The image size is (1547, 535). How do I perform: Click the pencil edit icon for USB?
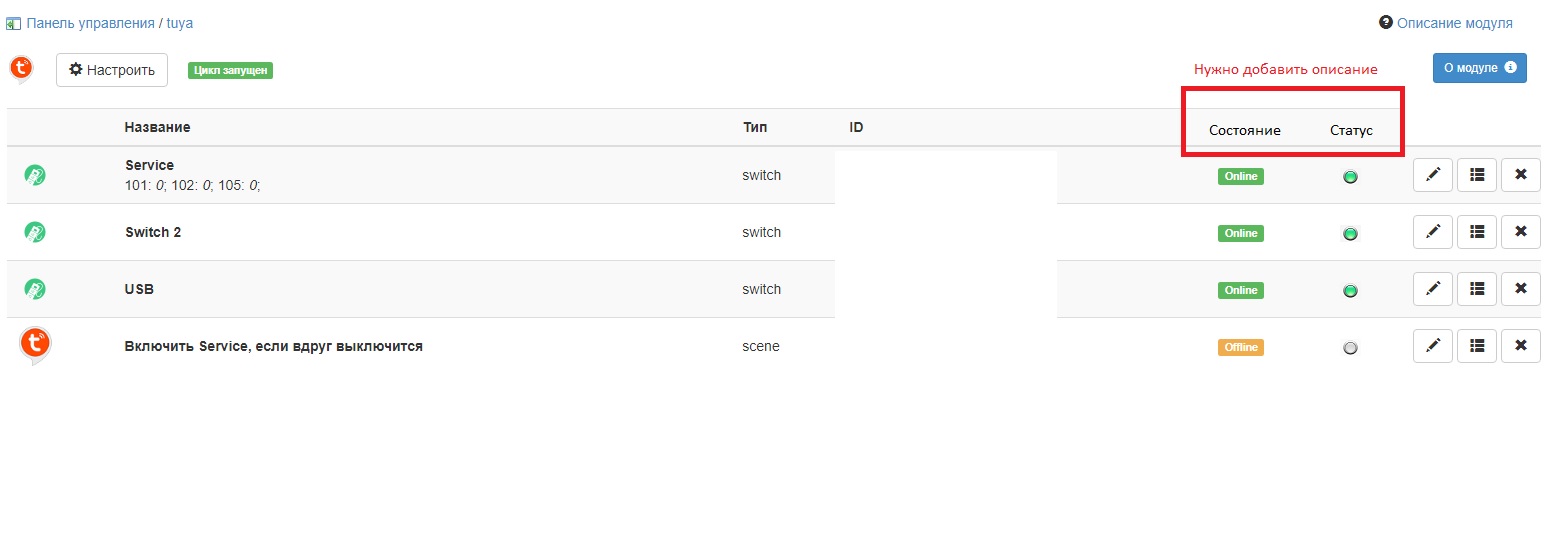[1432, 289]
